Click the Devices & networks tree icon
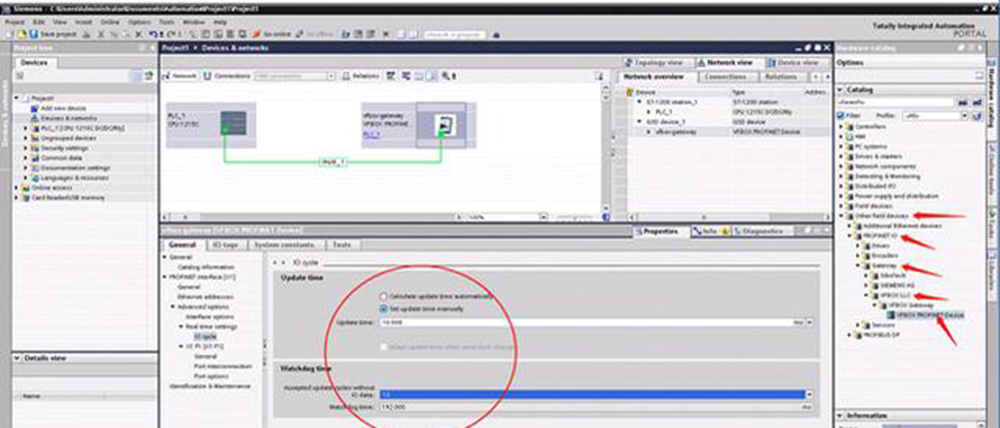This screenshot has width=1000, height=428. 34,118
